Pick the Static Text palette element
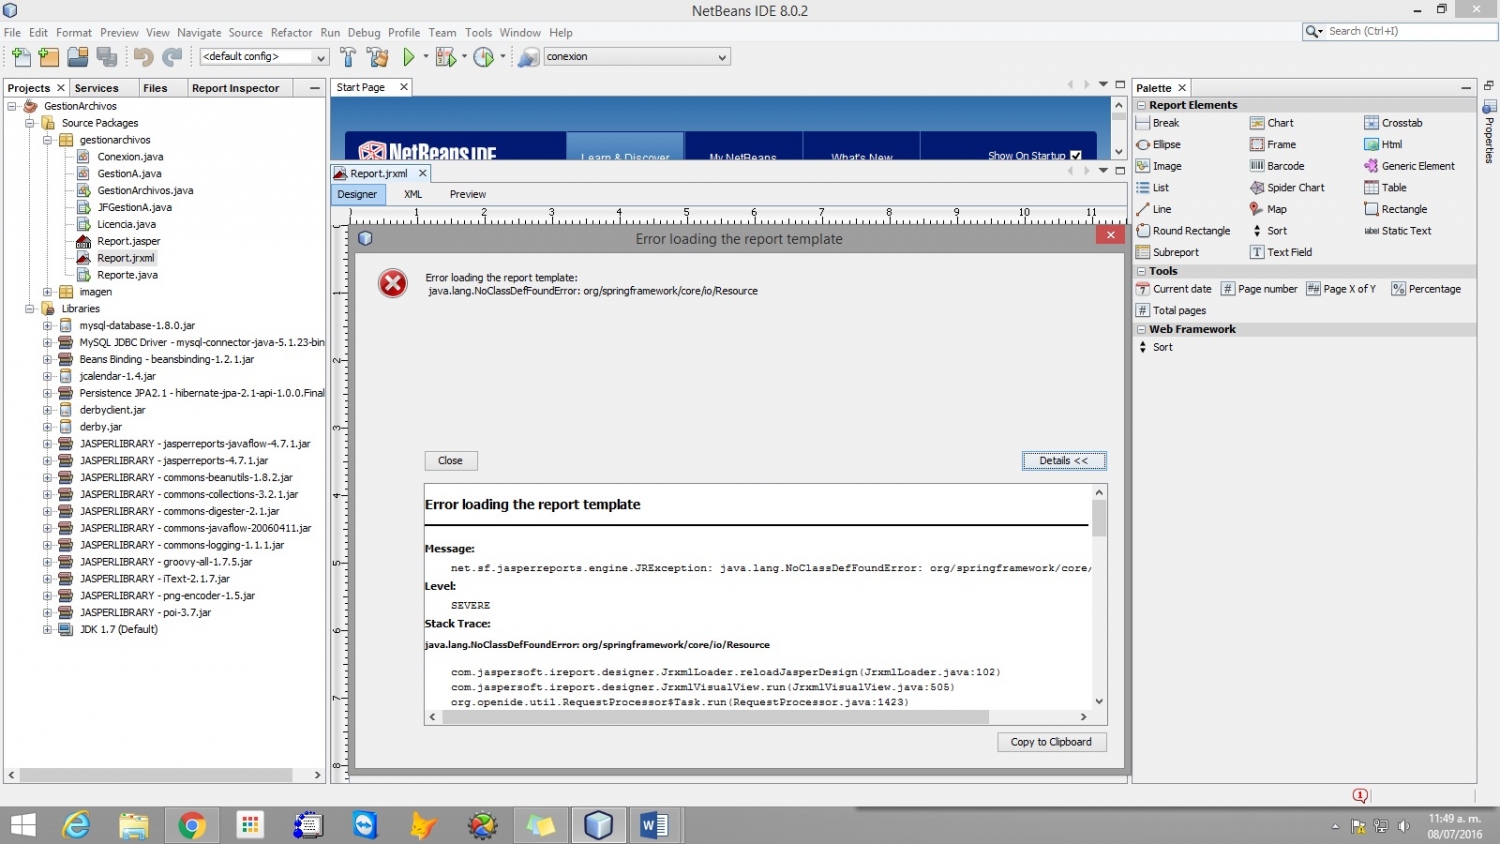 click(1397, 231)
